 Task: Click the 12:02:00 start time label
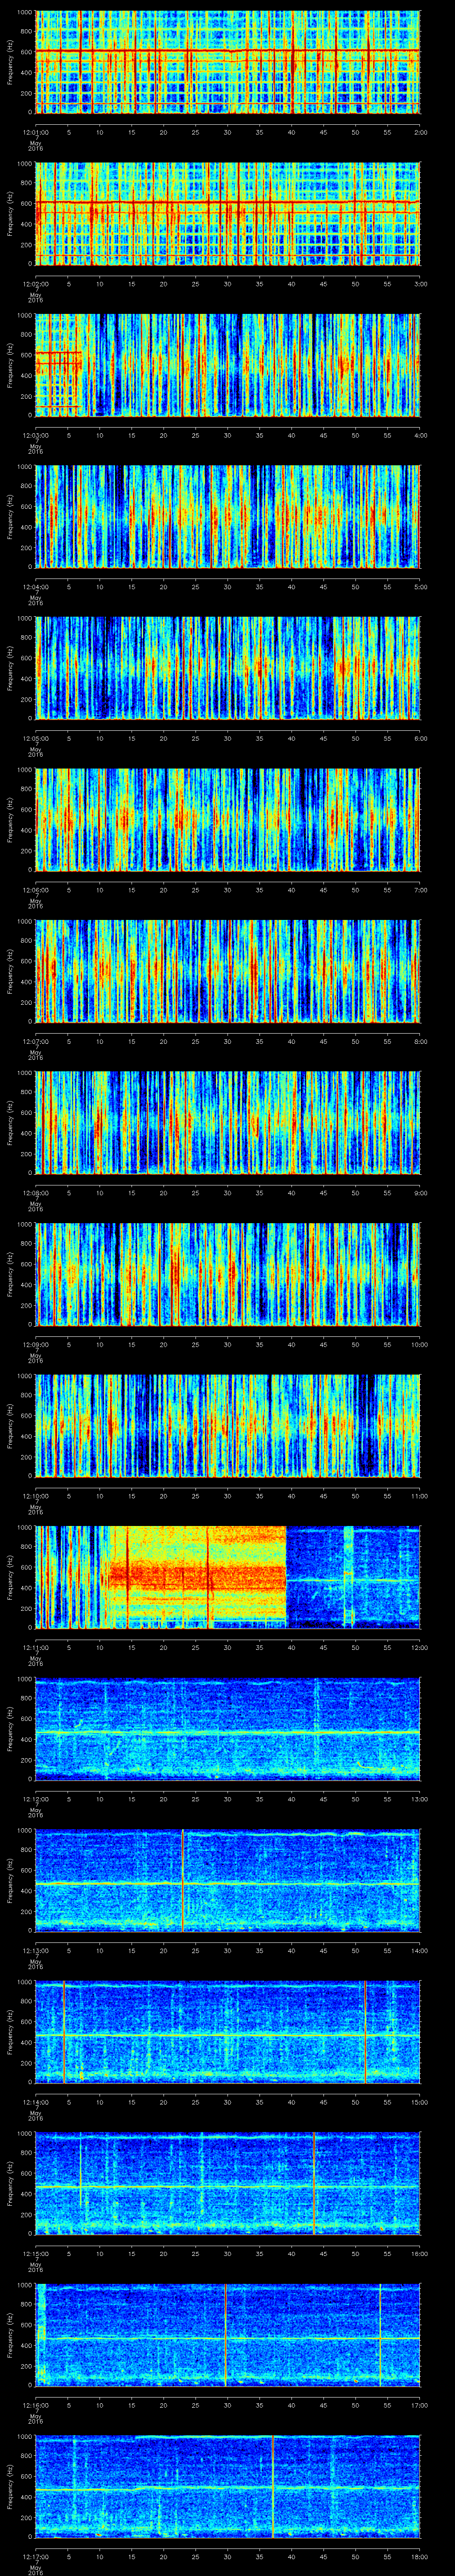tap(36, 284)
